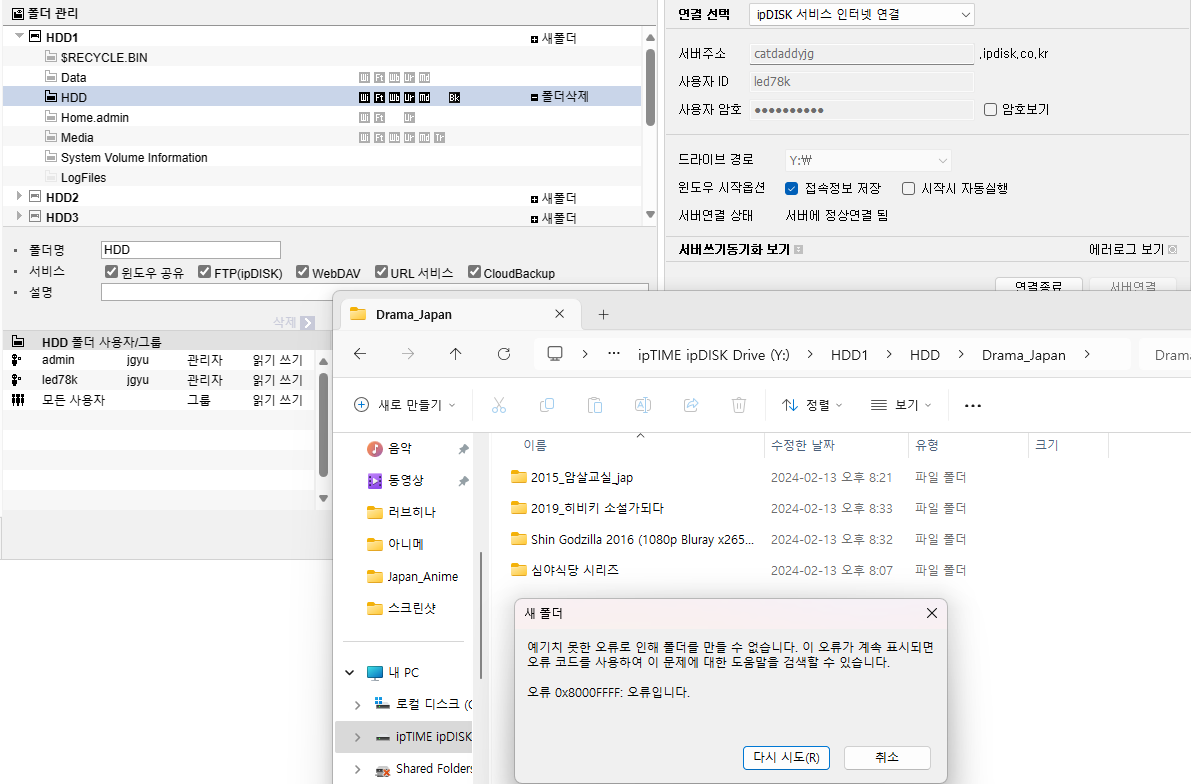
Task: Uncheck 접속정보 저장 checkbox
Action: coord(791,188)
